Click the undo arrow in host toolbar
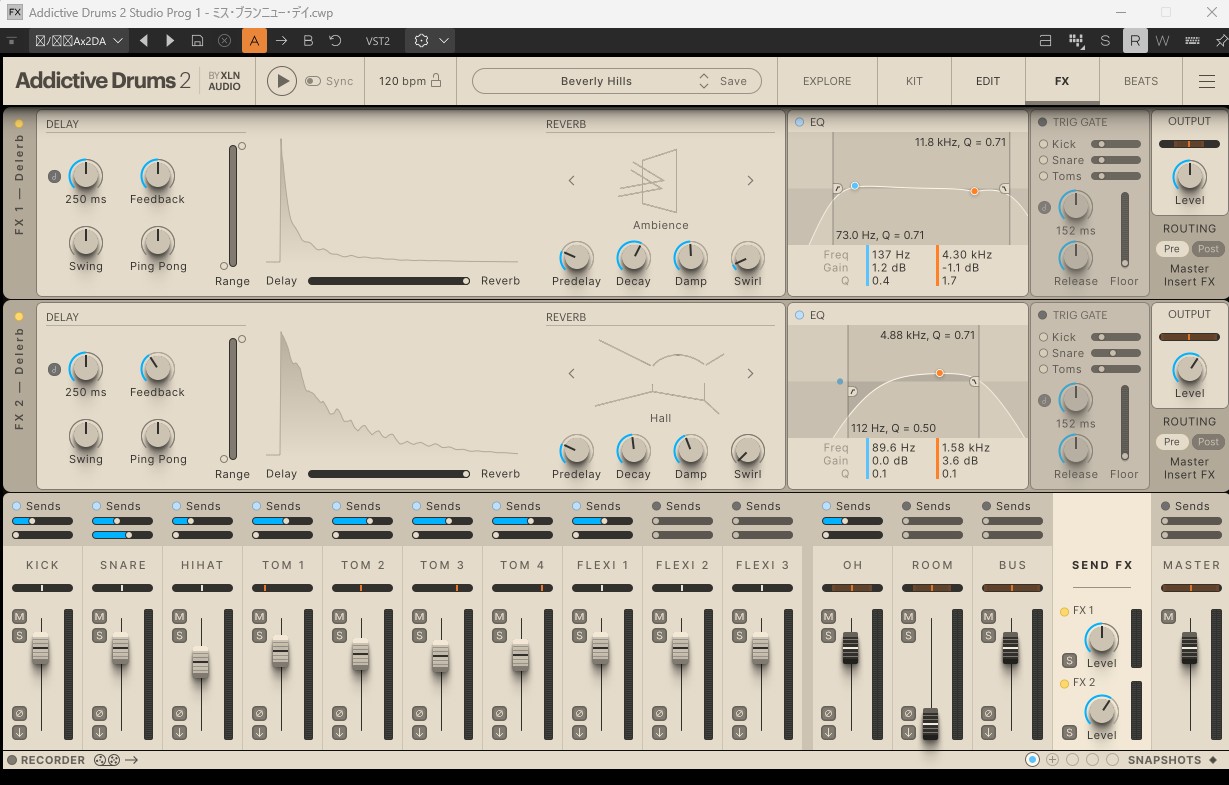Image resolution: width=1229 pixels, height=785 pixels. [x=335, y=41]
